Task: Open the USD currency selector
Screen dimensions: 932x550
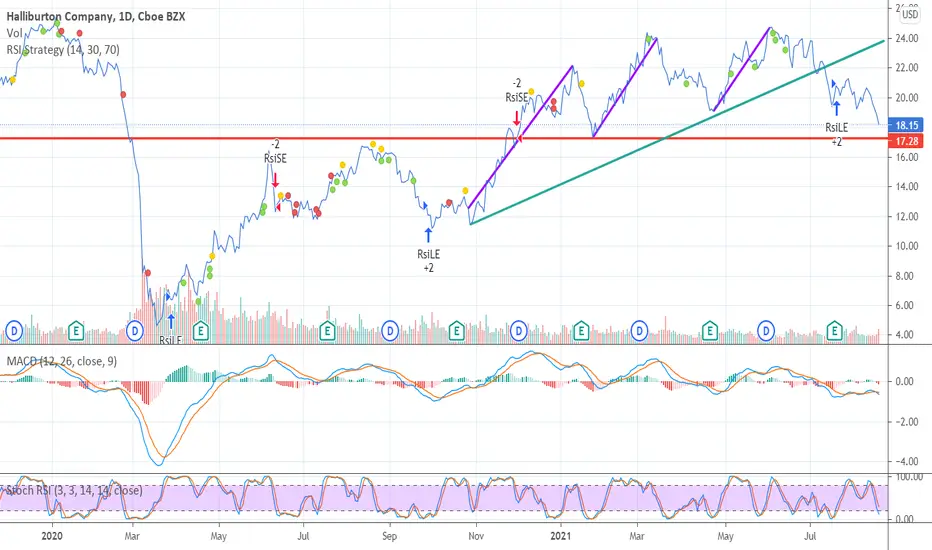Action: (909, 14)
